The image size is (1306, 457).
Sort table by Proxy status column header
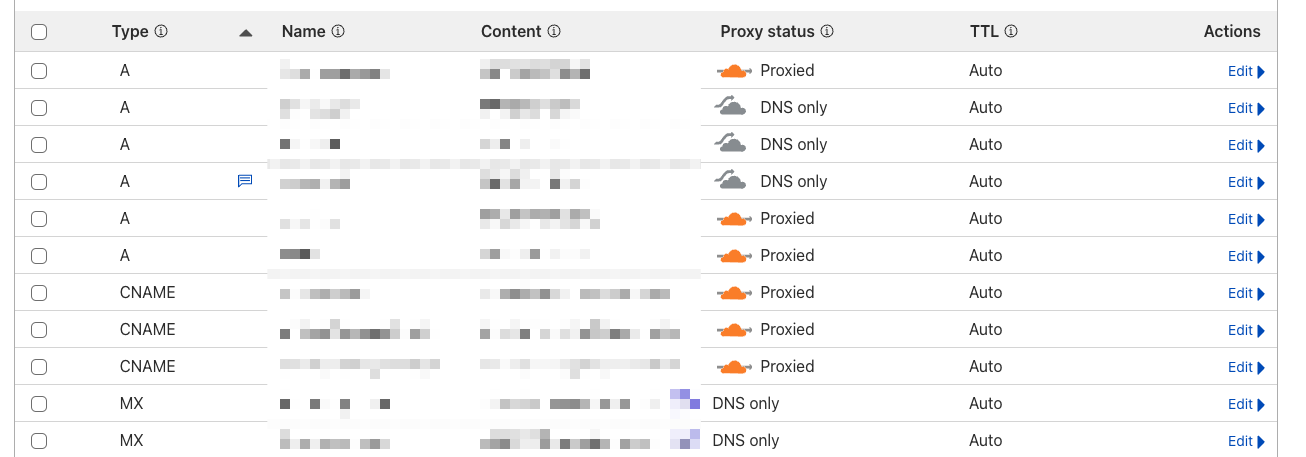pos(767,32)
